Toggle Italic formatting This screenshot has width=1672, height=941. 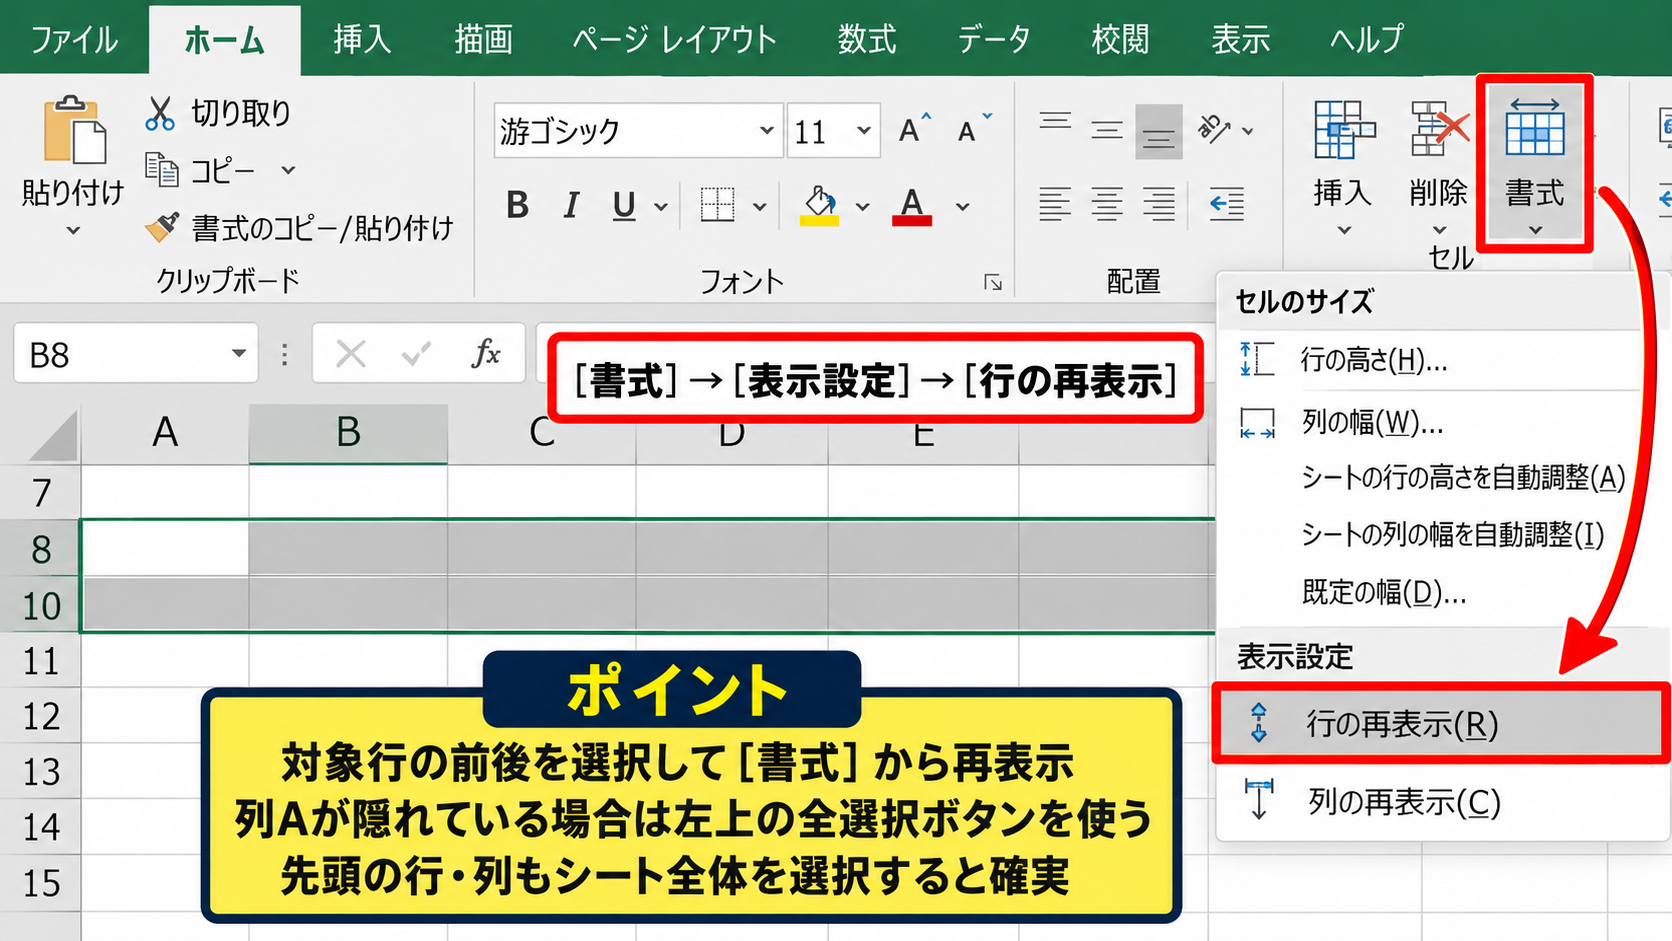[571, 205]
